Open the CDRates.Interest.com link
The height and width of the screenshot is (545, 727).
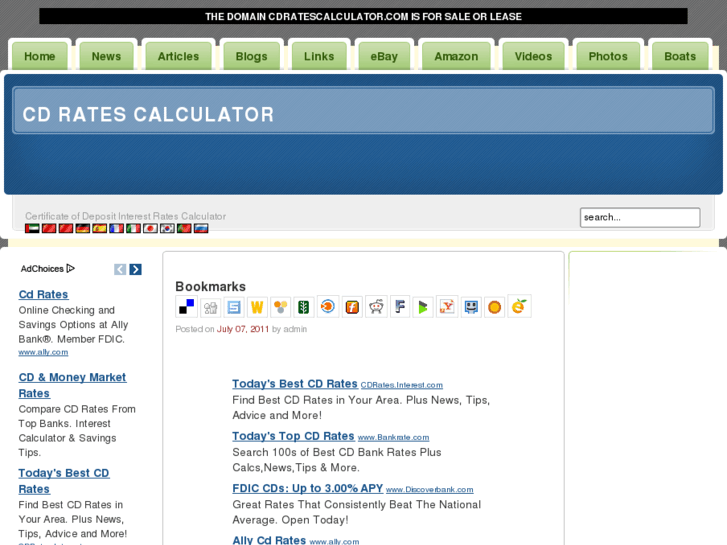click(402, 385)
